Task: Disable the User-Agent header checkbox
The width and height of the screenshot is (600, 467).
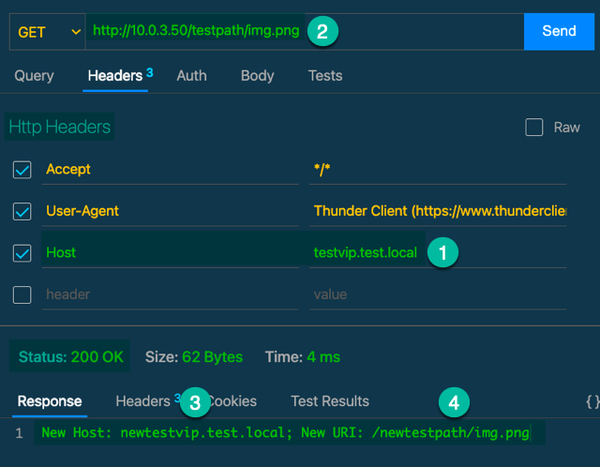Action: tap(22, 212)
